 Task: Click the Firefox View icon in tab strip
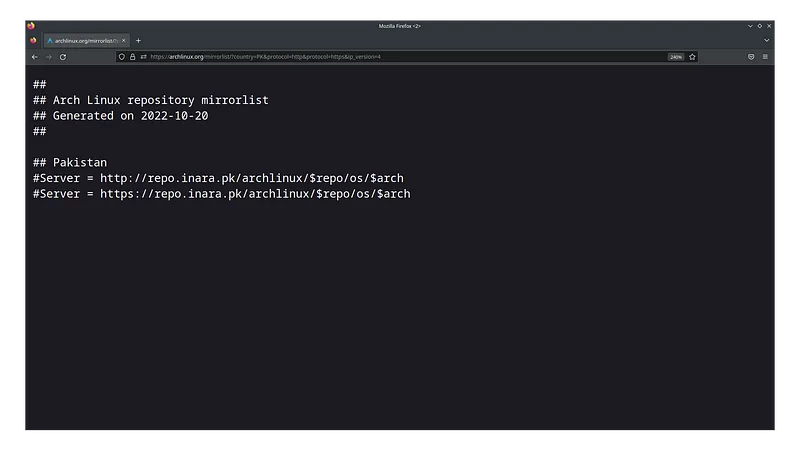33,40
